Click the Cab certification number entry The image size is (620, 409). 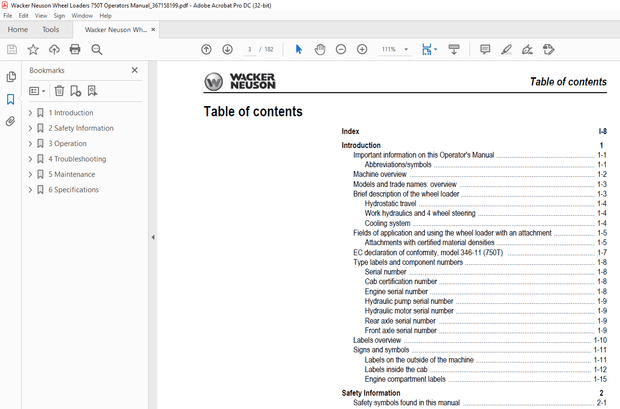(x=401, y=281)
